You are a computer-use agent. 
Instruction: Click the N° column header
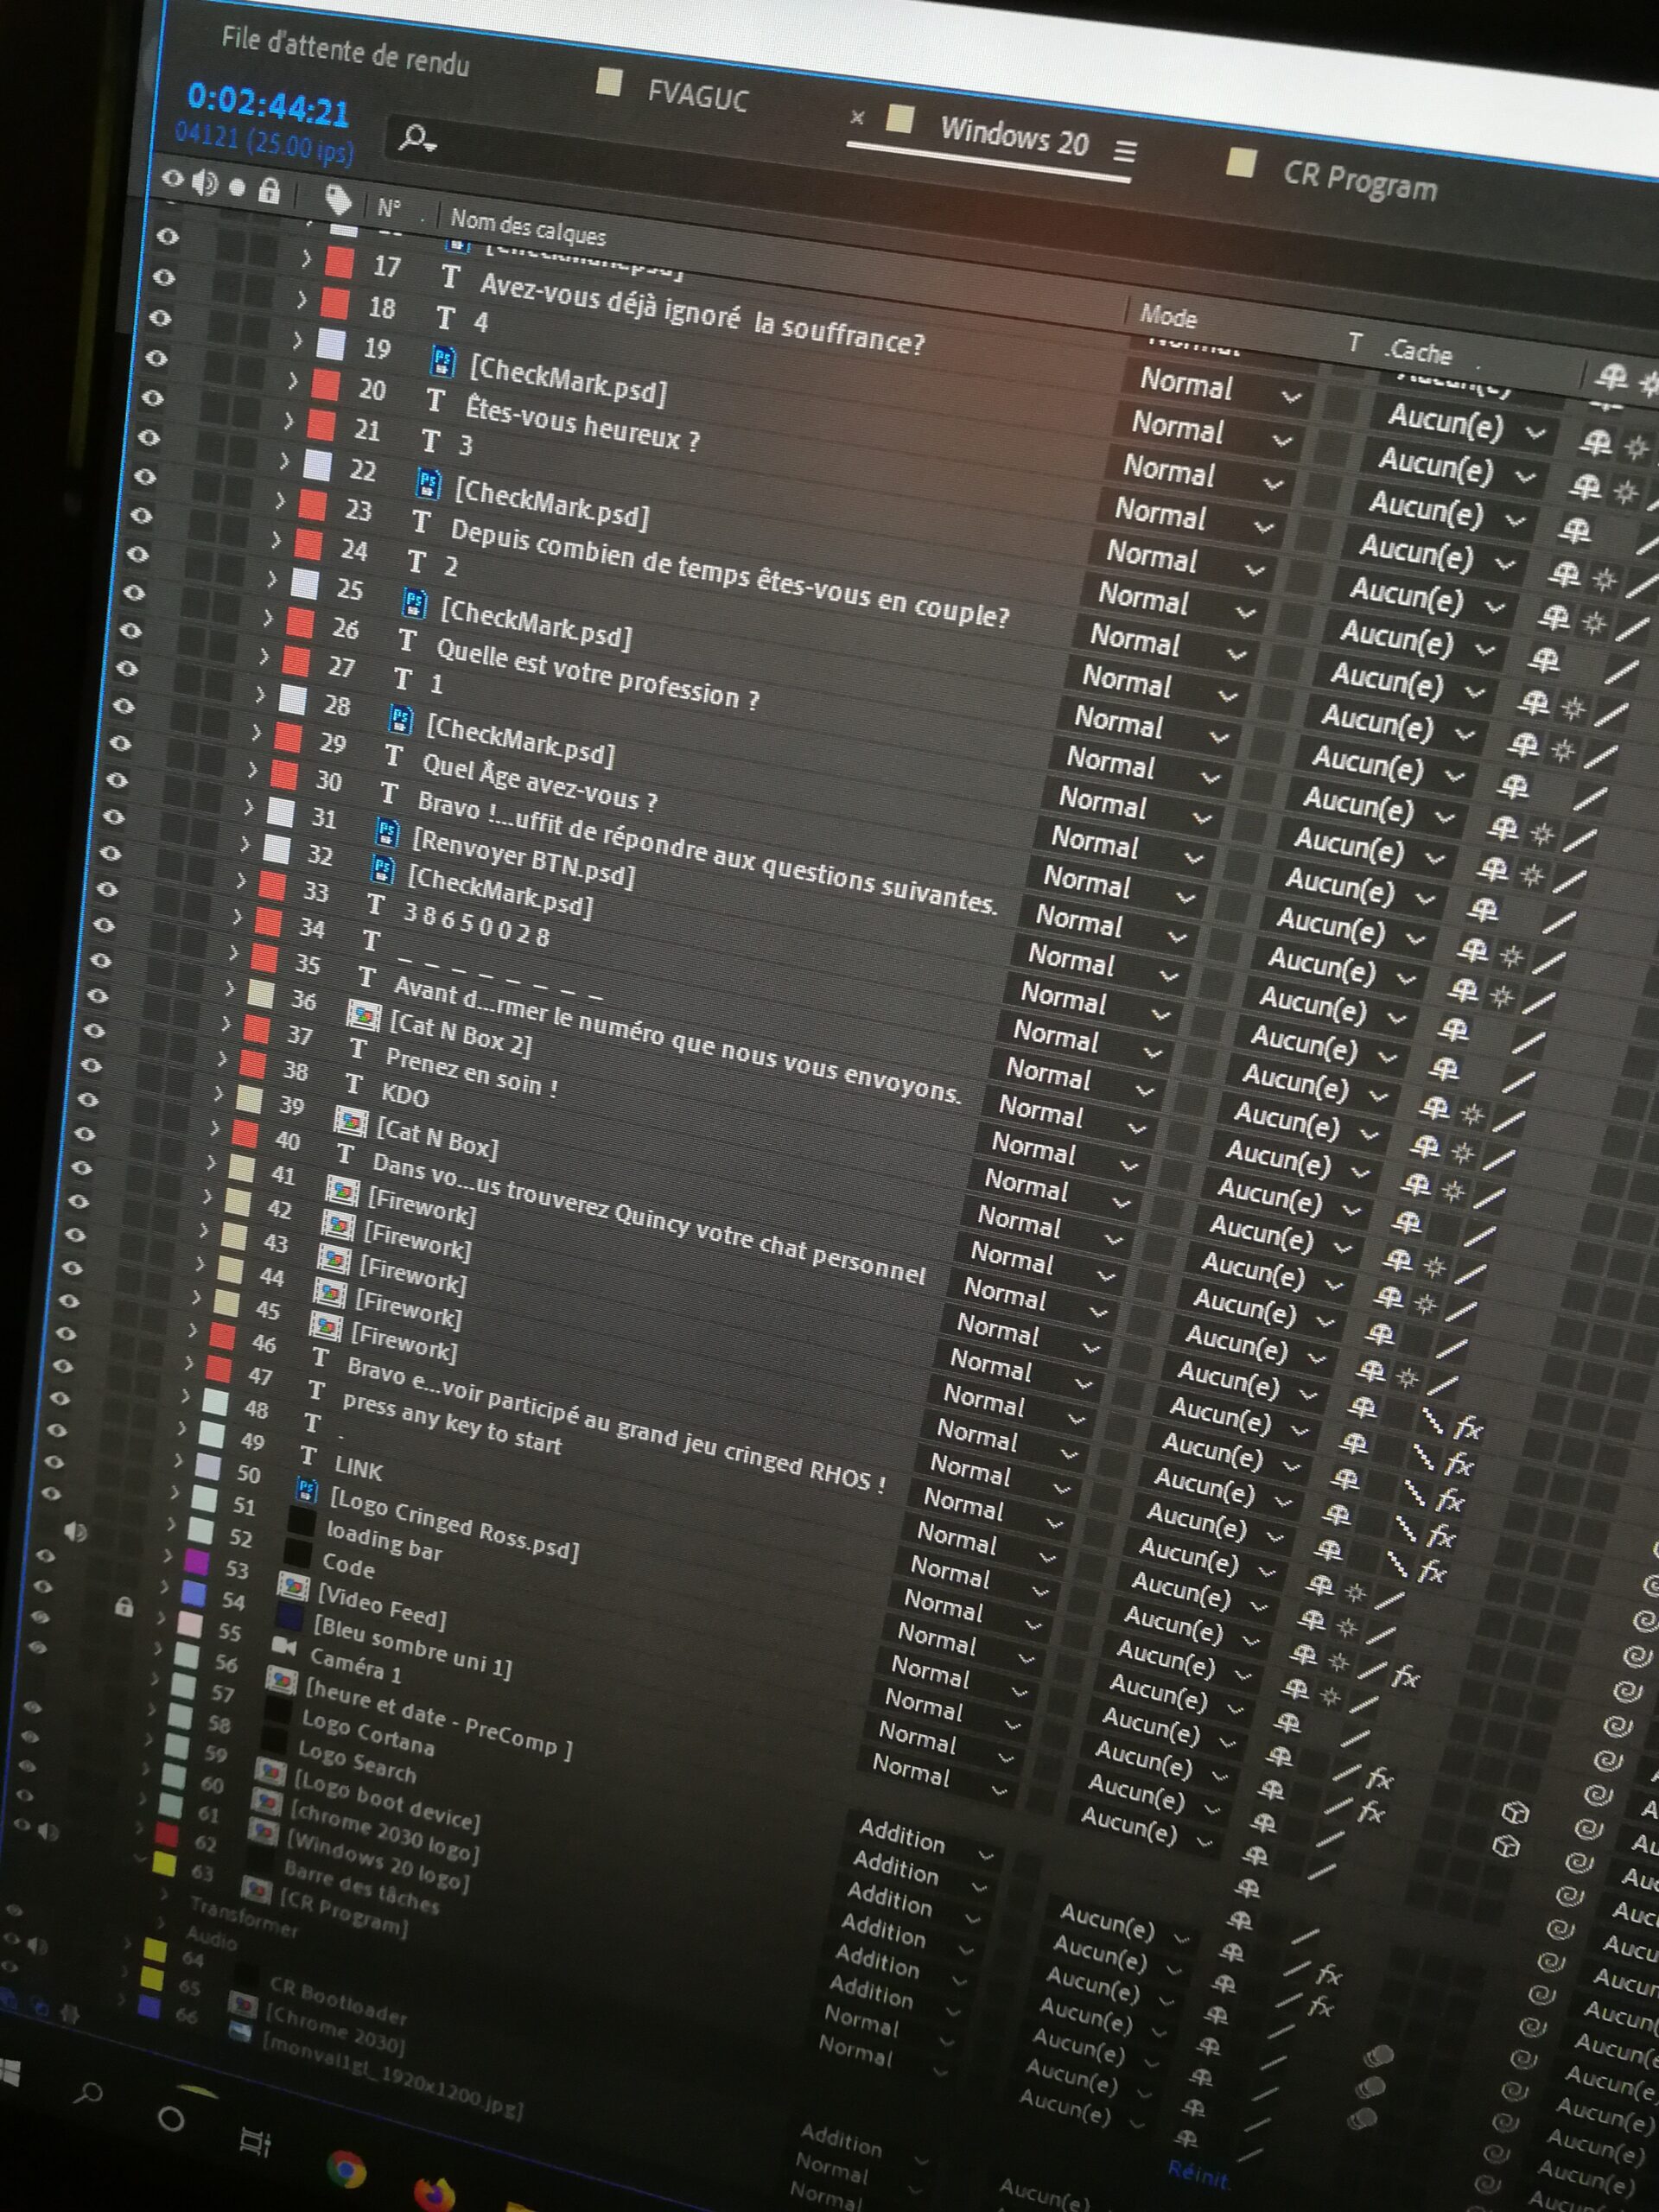tap(388, 209)
